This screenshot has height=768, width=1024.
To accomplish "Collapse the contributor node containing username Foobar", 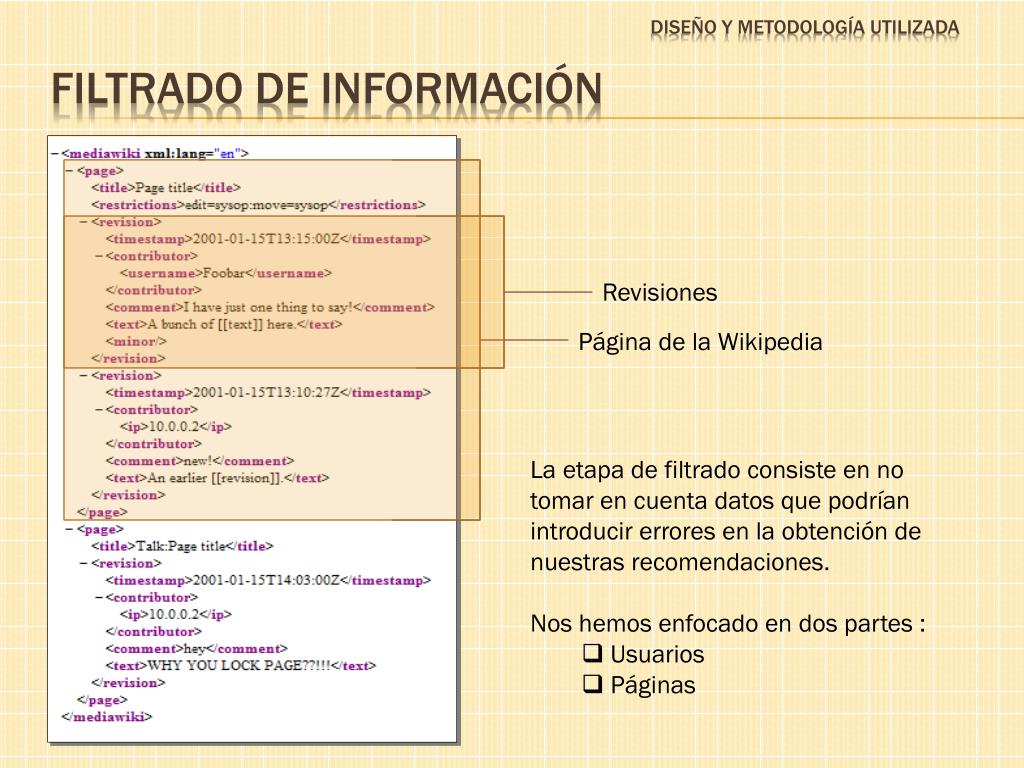I will point(99,256).
